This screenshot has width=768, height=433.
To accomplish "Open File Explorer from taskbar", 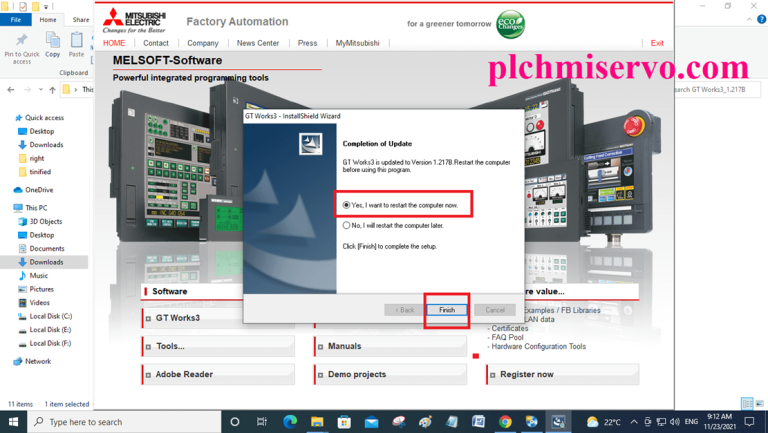I will pos(317,422).
